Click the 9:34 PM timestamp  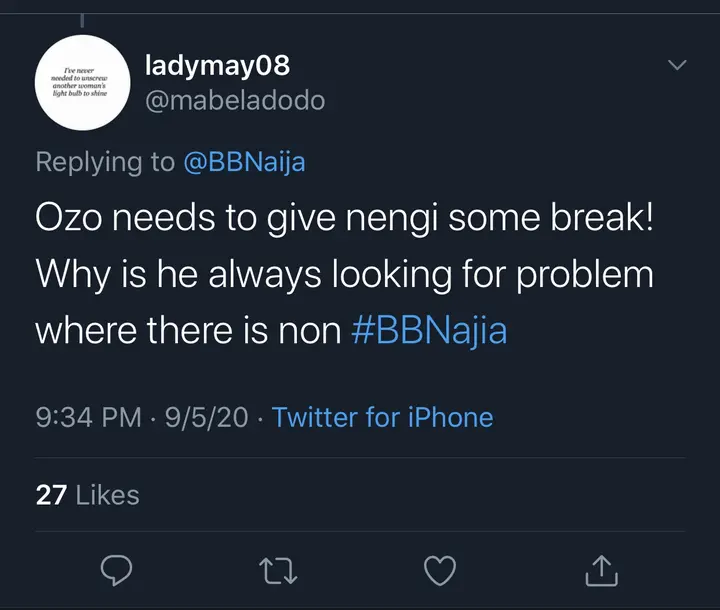click(88, 417)
